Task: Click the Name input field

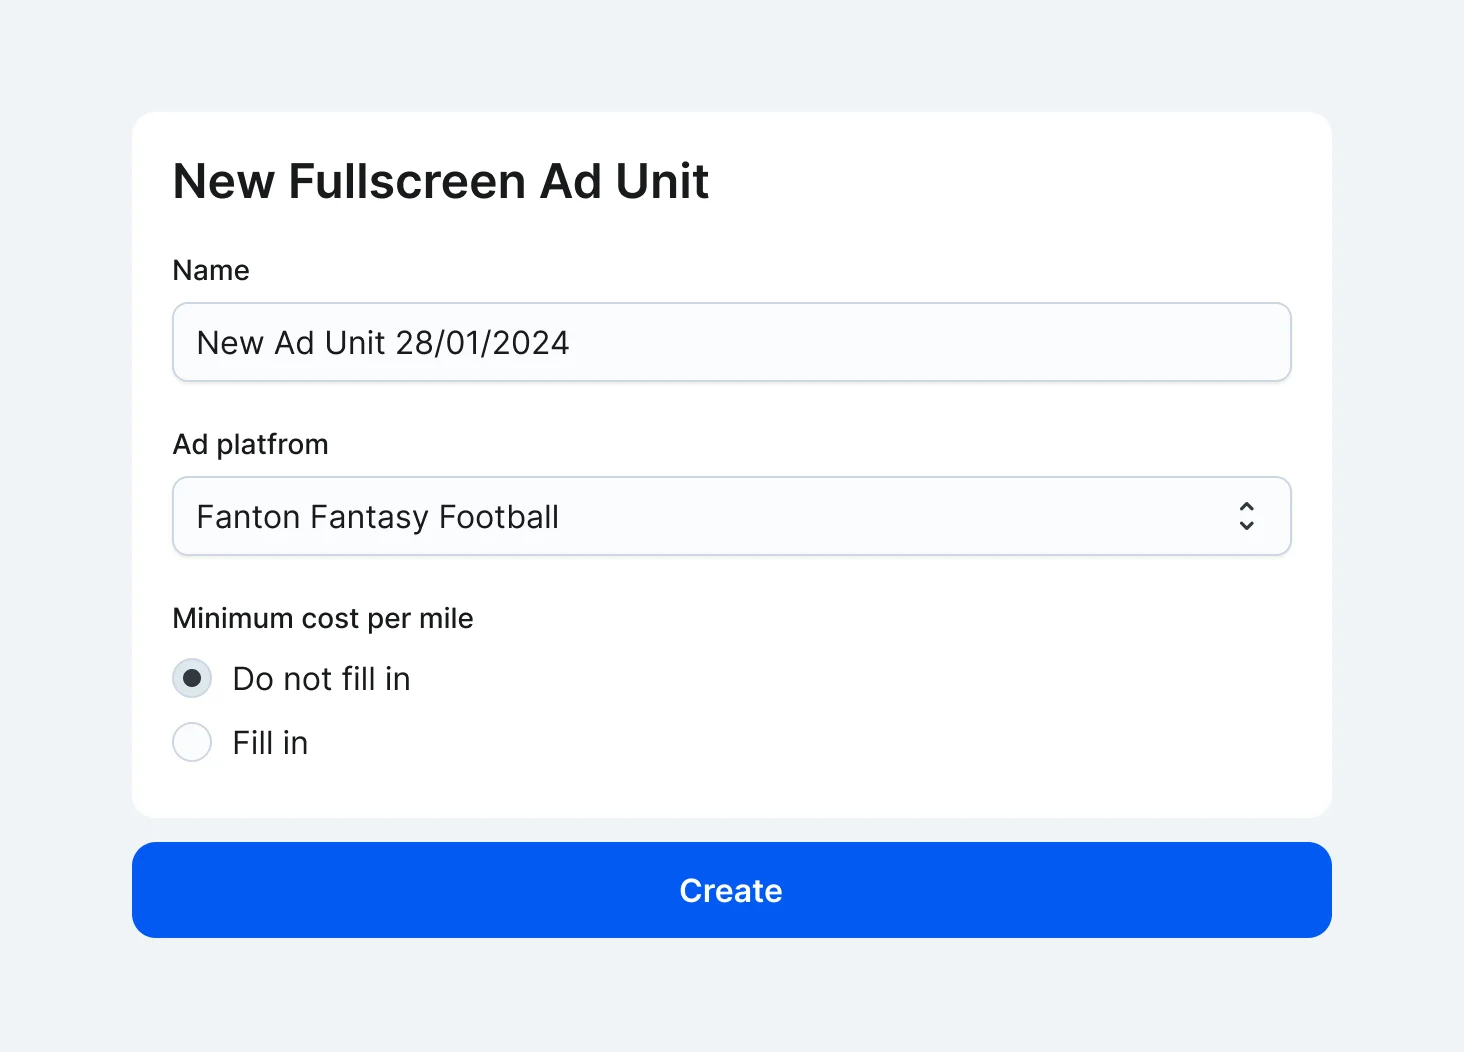Action: (731, 342)
